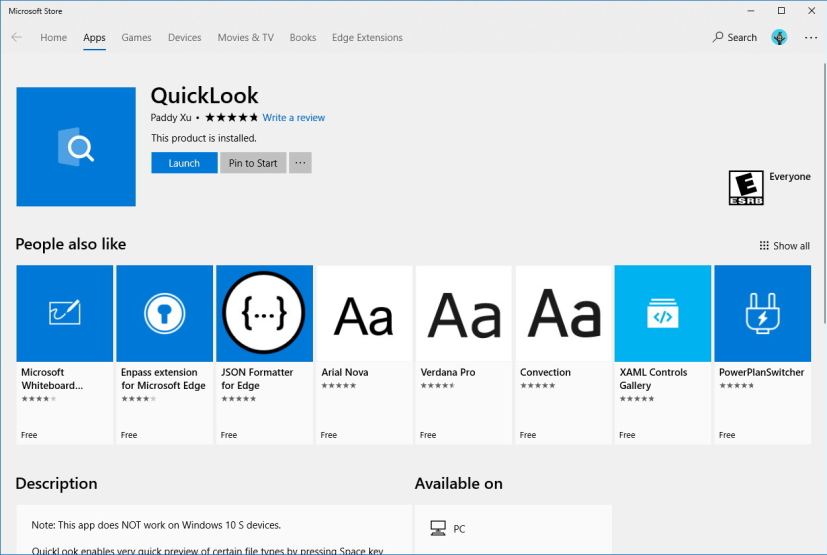Click the PC device icon under Available on
Viewport: 827px width, 555px height.
438,528
